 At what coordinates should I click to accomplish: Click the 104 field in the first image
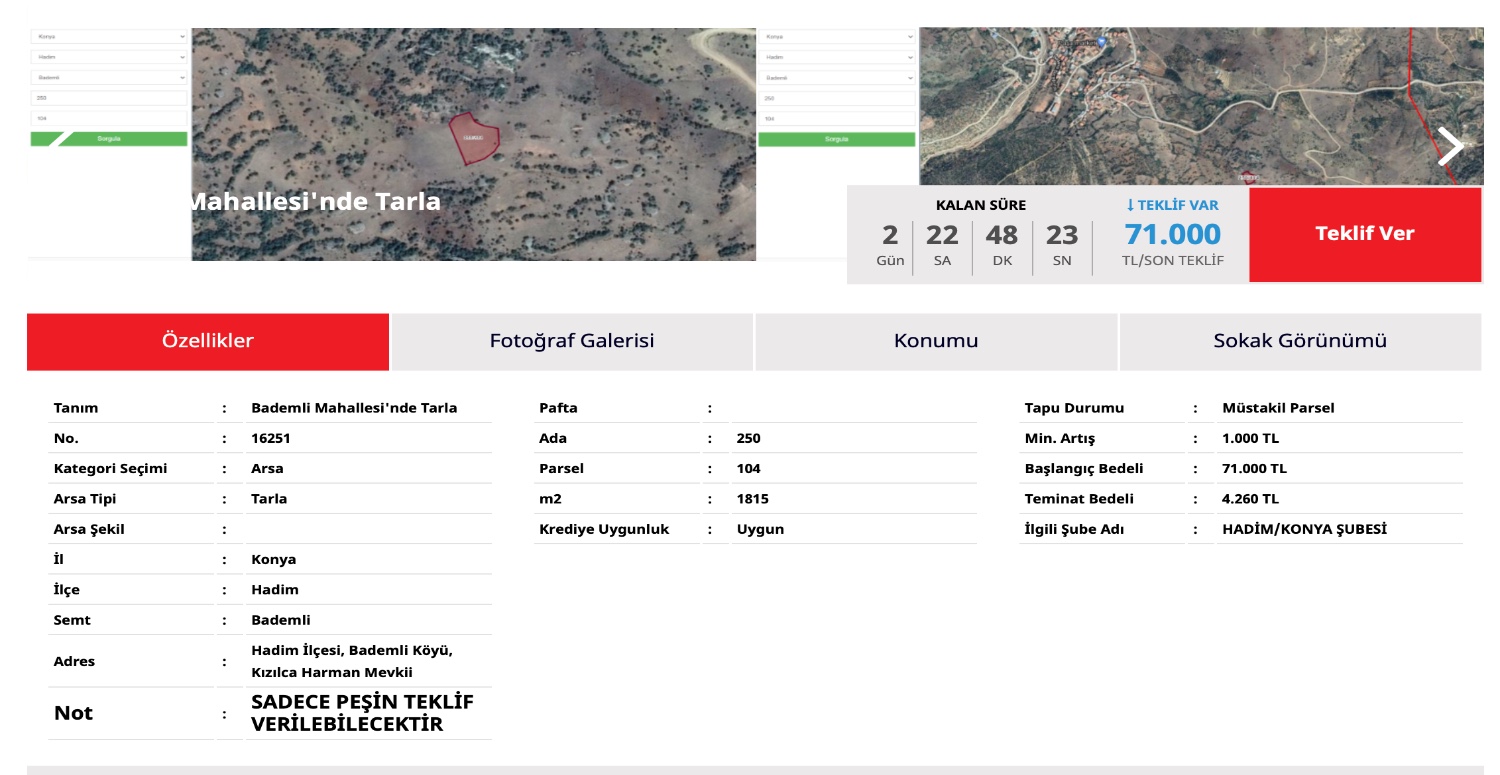click(109, 119)
